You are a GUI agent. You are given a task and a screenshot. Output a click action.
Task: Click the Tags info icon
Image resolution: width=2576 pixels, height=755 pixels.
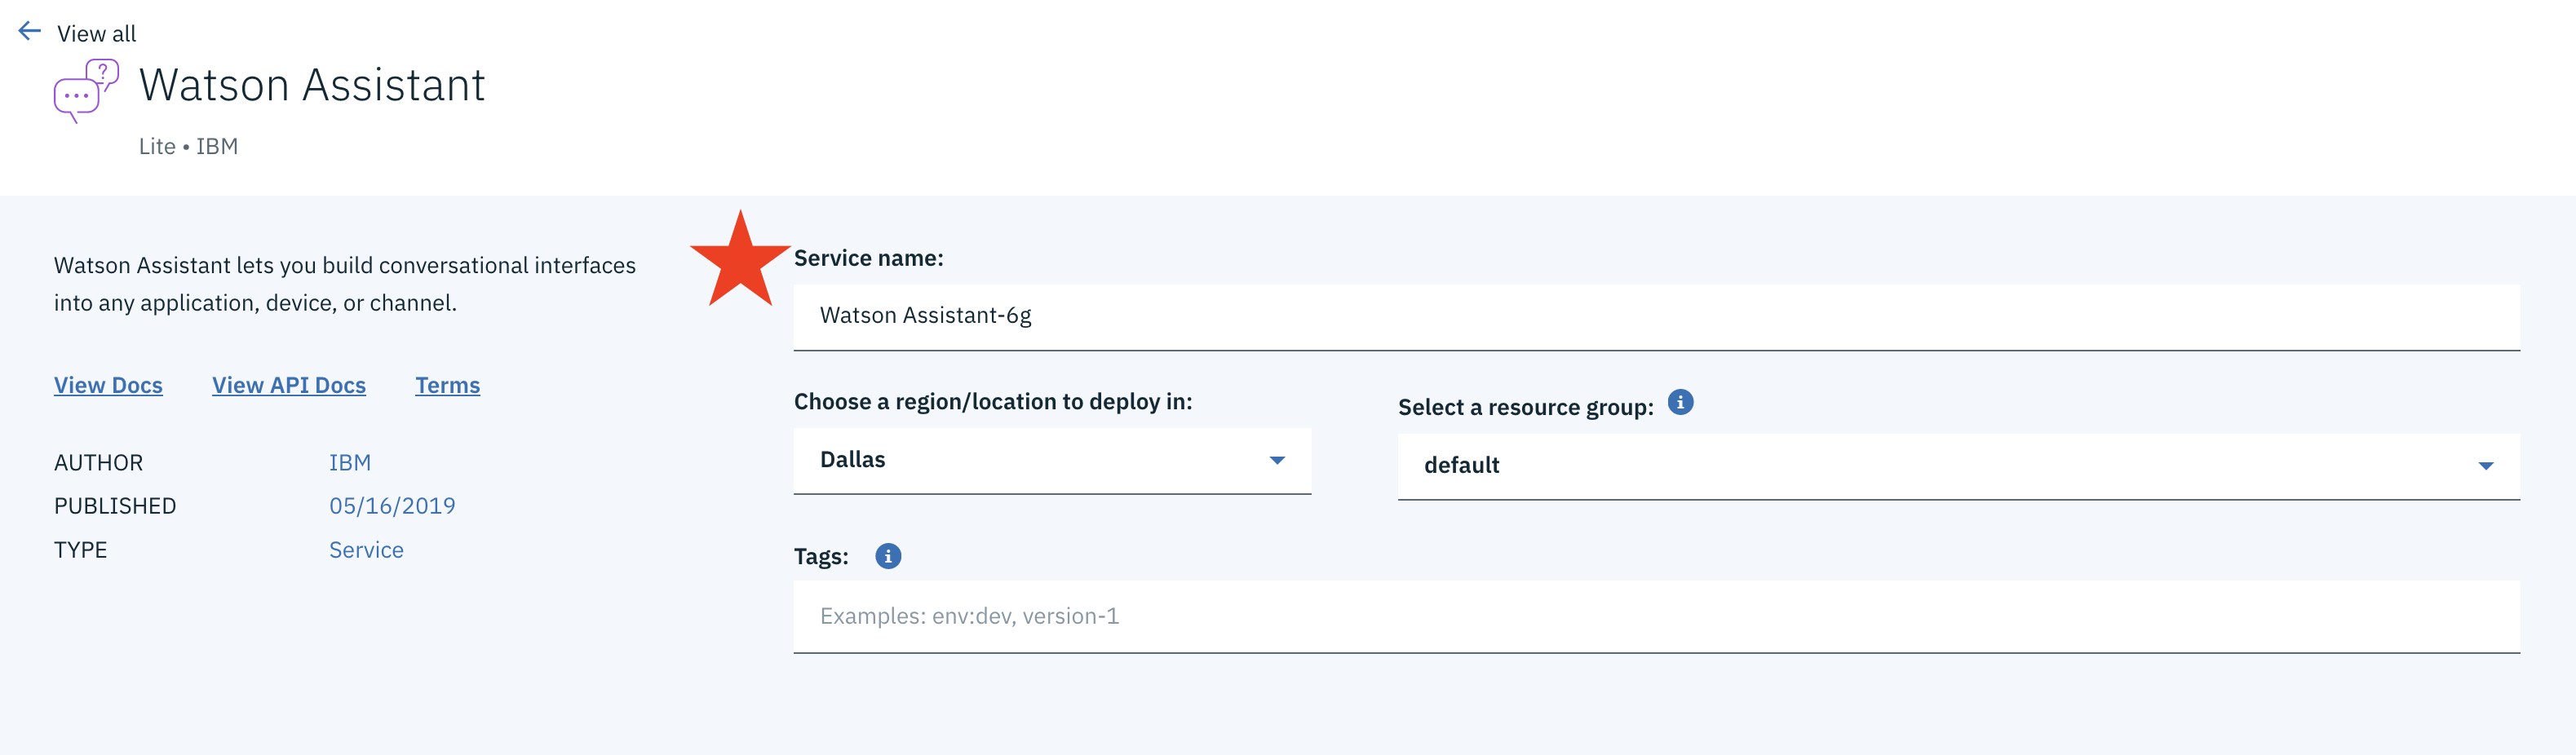[887, 556]
